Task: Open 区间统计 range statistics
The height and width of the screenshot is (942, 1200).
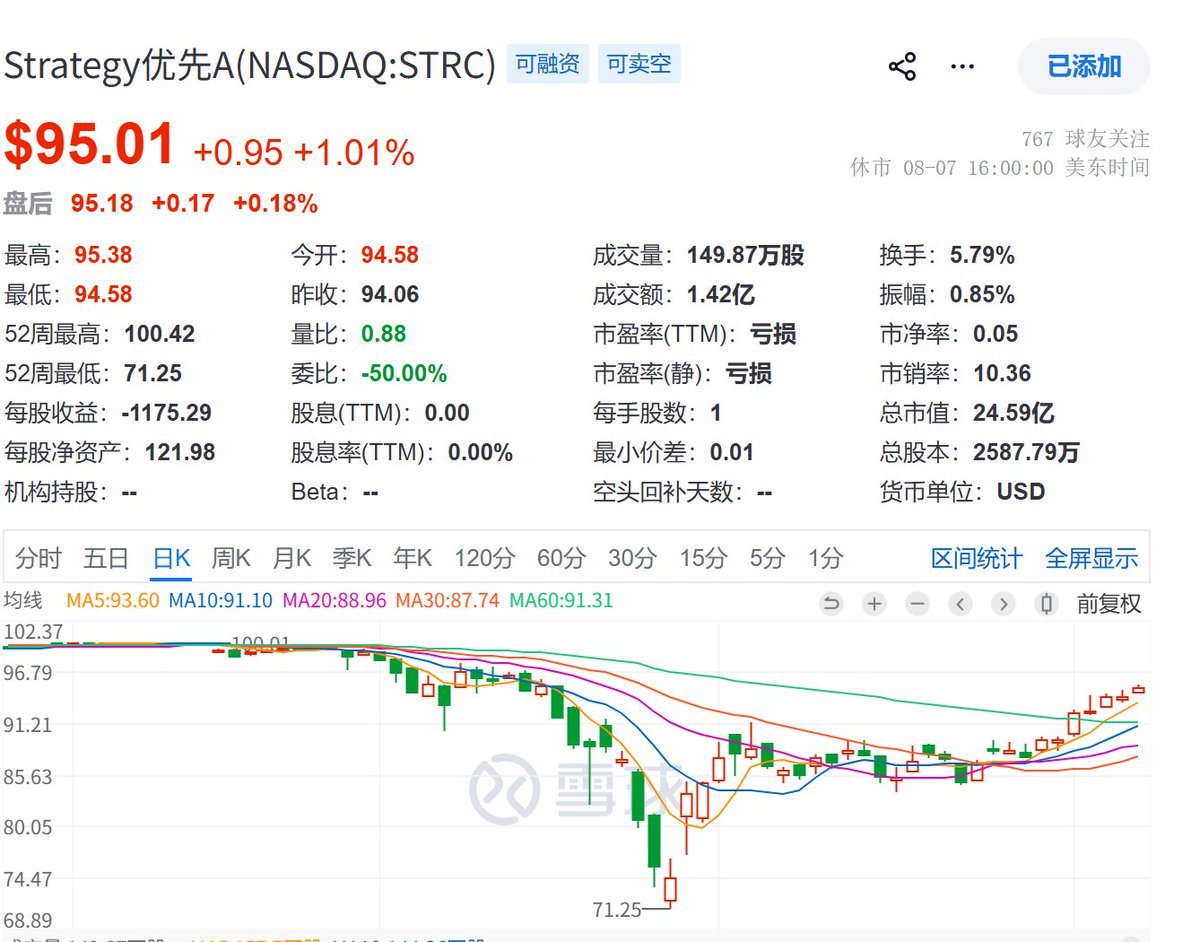Action: tap(977, 558)
